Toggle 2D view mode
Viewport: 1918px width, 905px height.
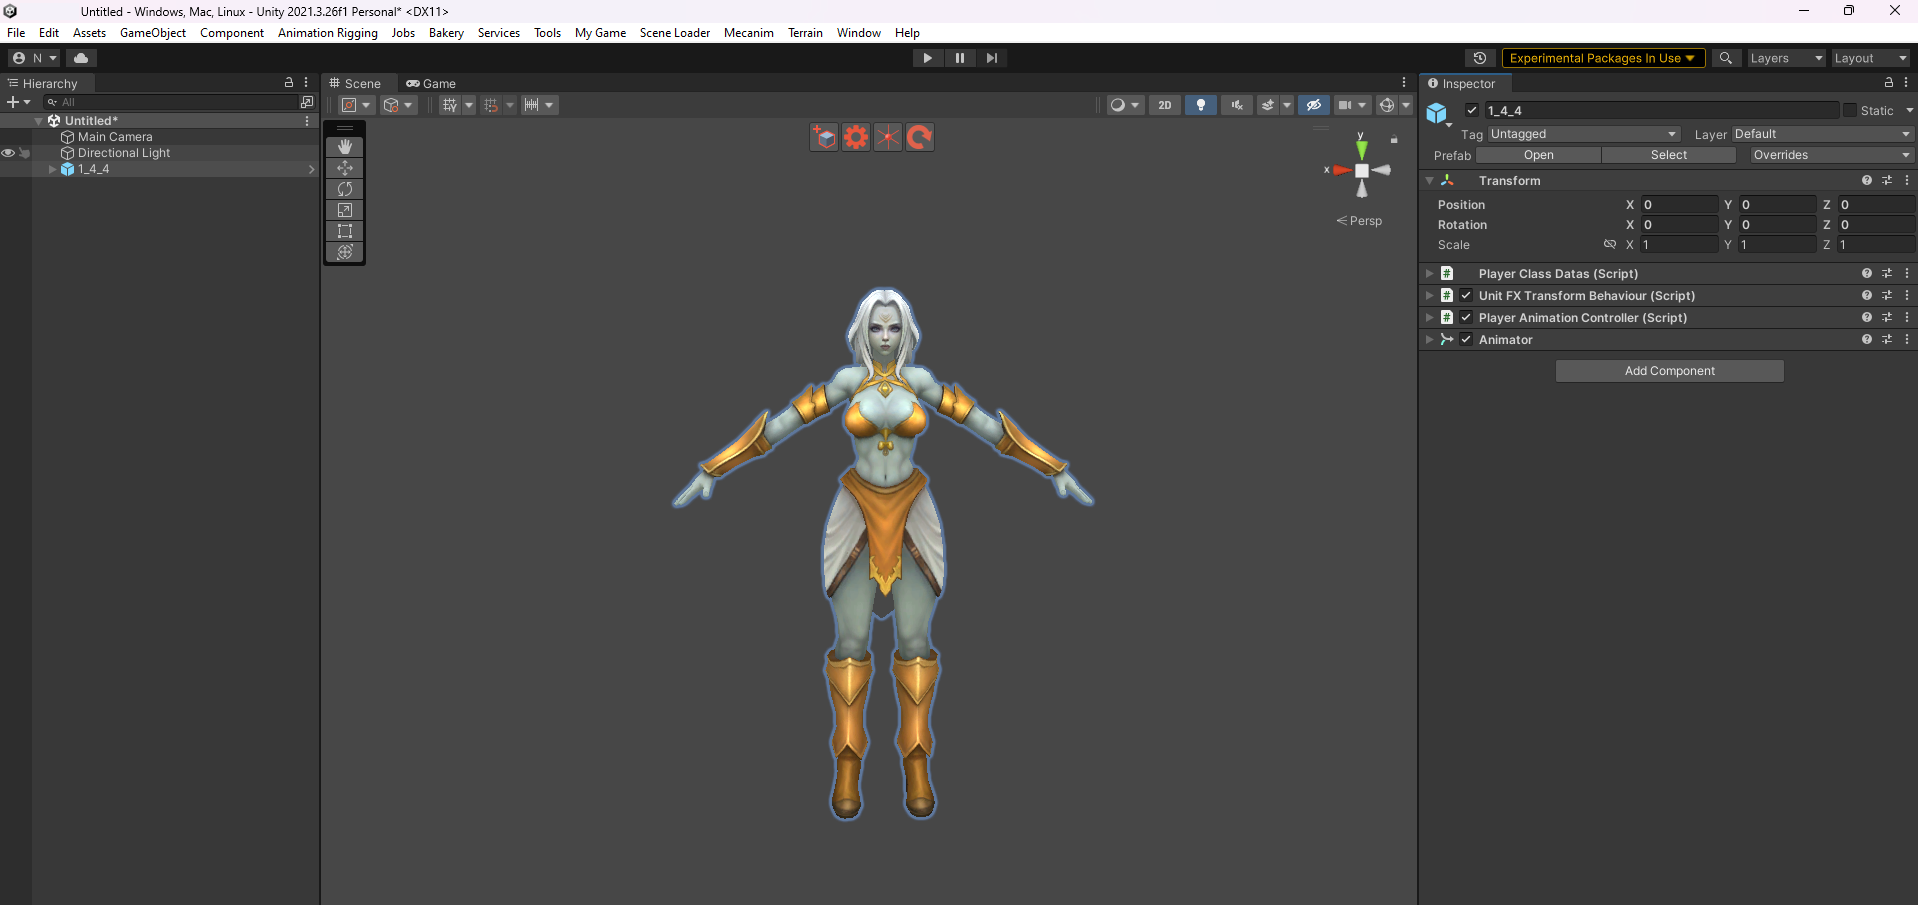(1165, 105)
